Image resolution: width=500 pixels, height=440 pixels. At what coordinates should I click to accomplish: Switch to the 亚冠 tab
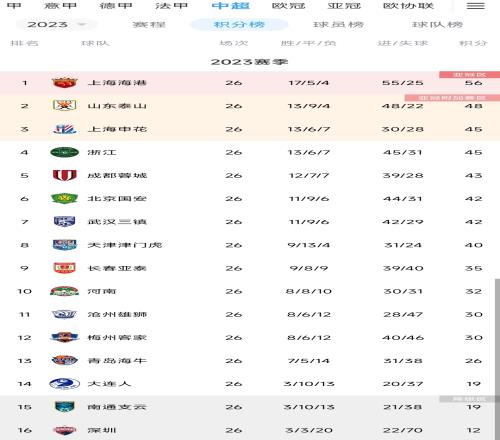click(x=344, y=6)
